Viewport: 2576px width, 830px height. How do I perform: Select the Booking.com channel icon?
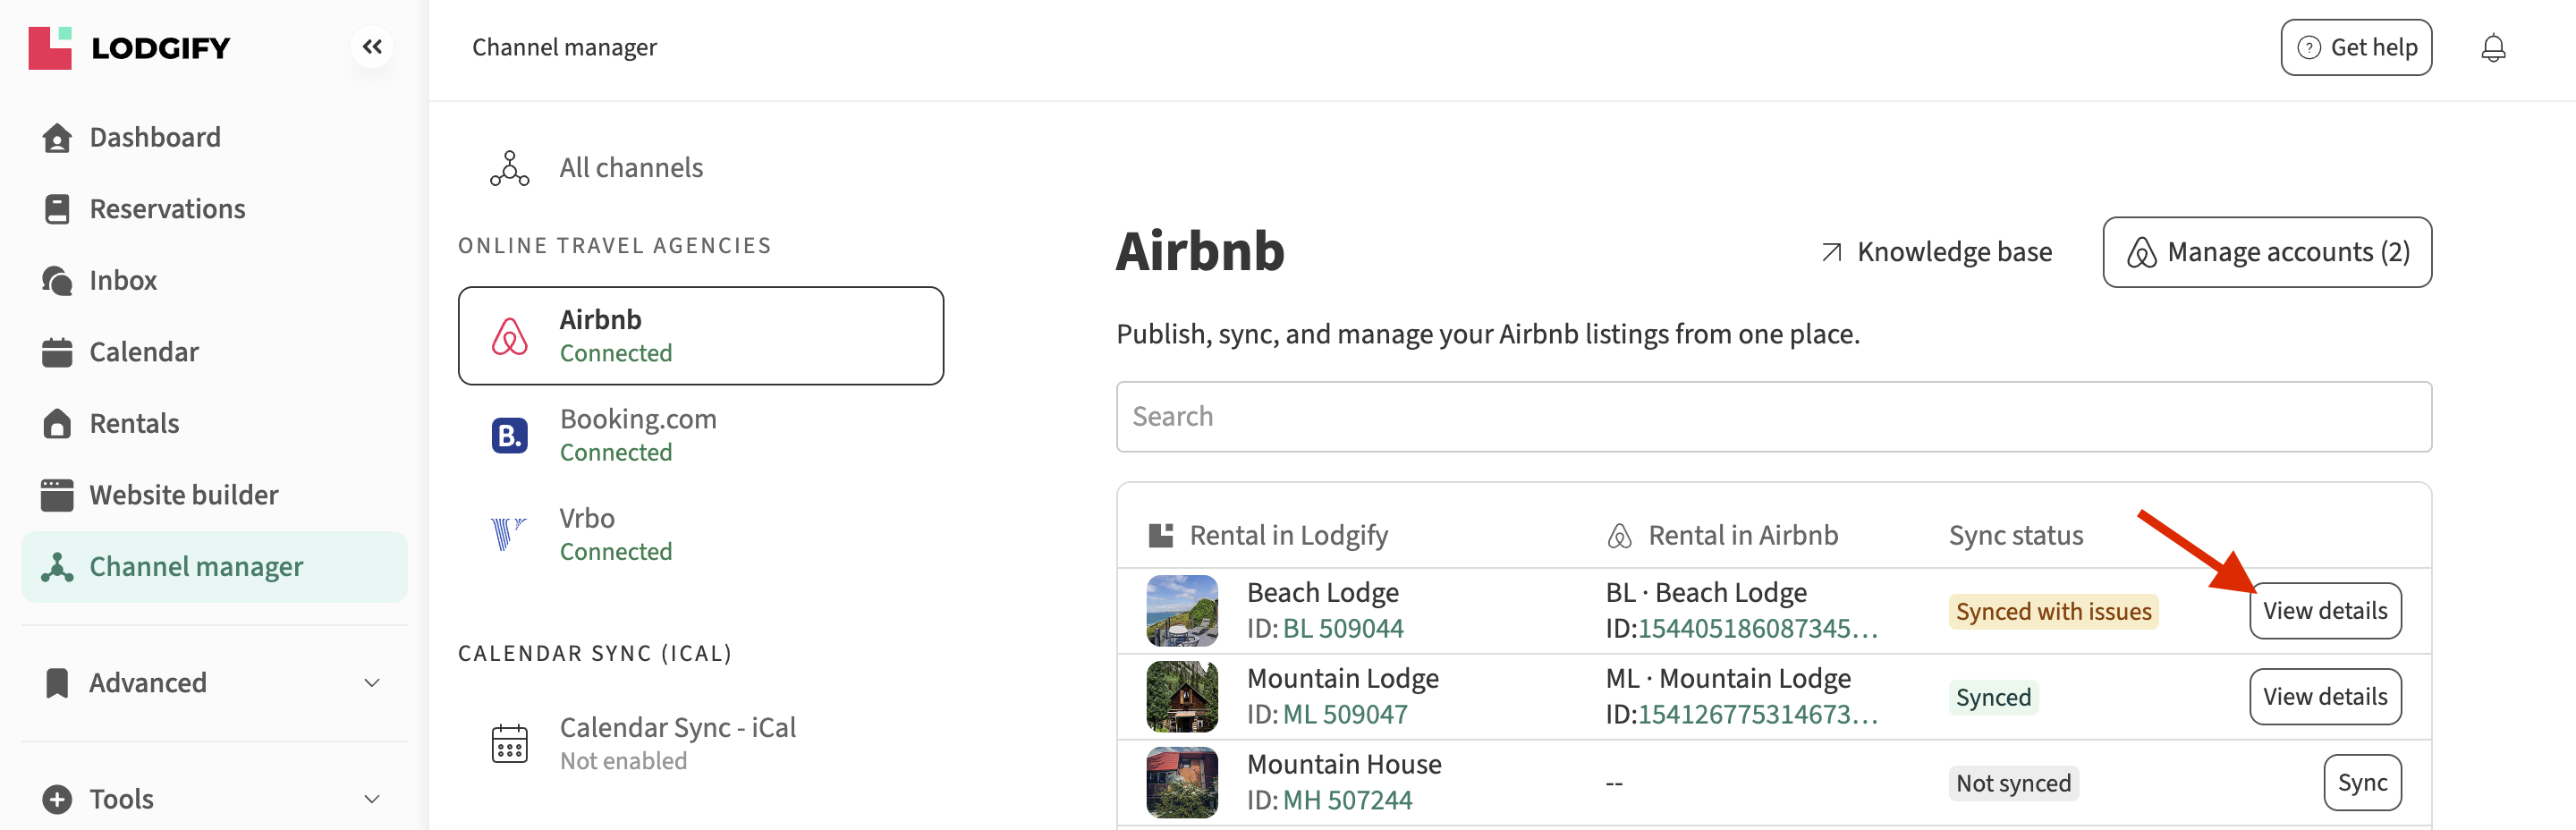click(x=509, y=436)
